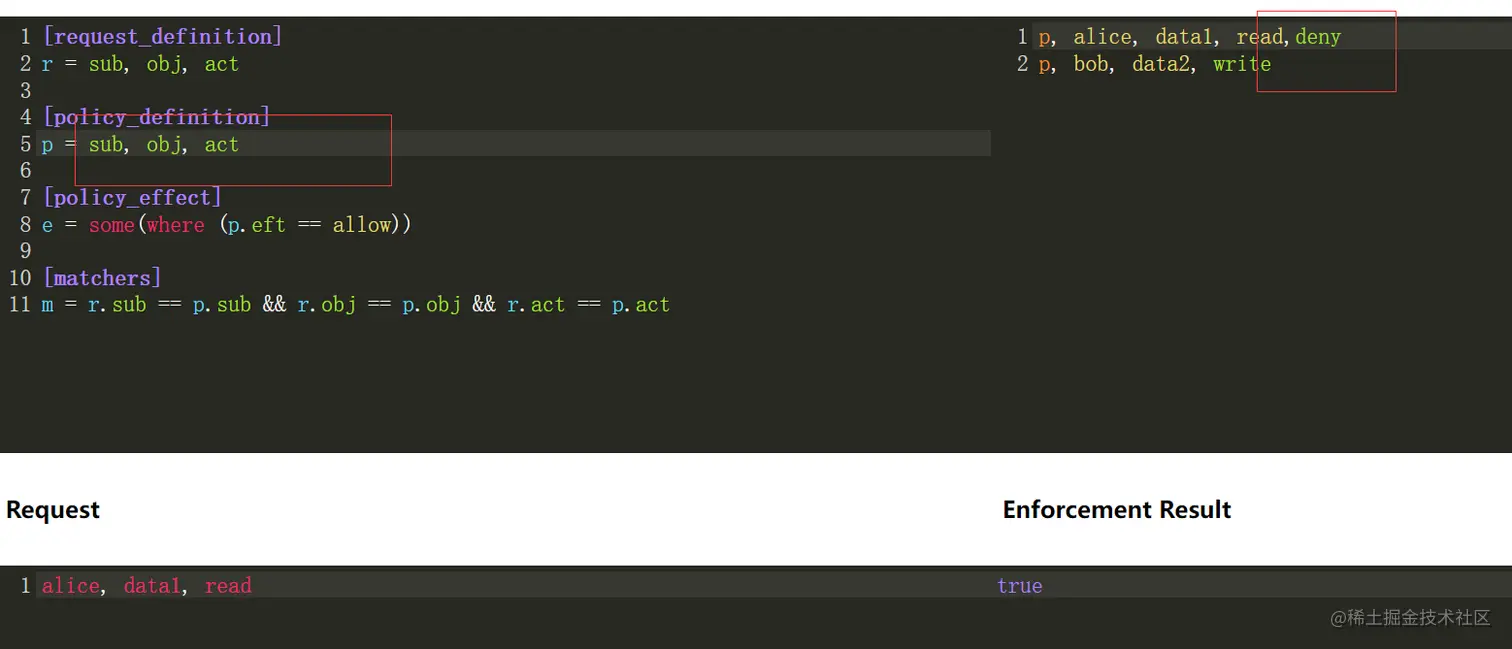Click the policy line 'p, alice, data1, read,deny'
This screenshot has height=649, width=1512.
pos(1189,37)
